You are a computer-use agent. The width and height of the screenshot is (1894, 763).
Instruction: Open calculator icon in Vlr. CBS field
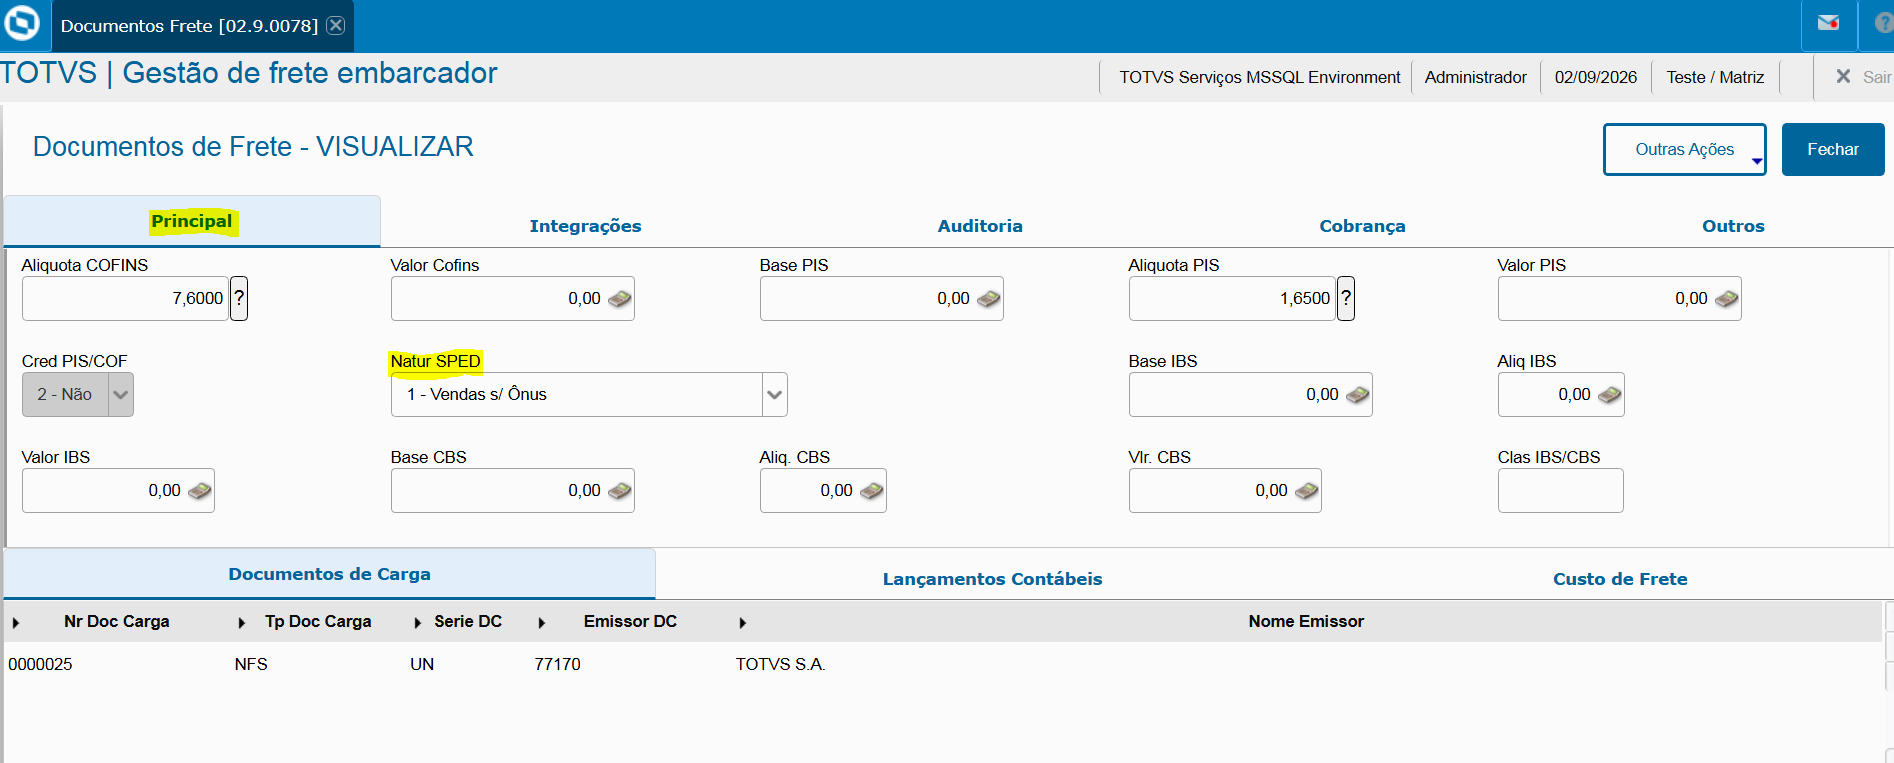(1307, 491)
